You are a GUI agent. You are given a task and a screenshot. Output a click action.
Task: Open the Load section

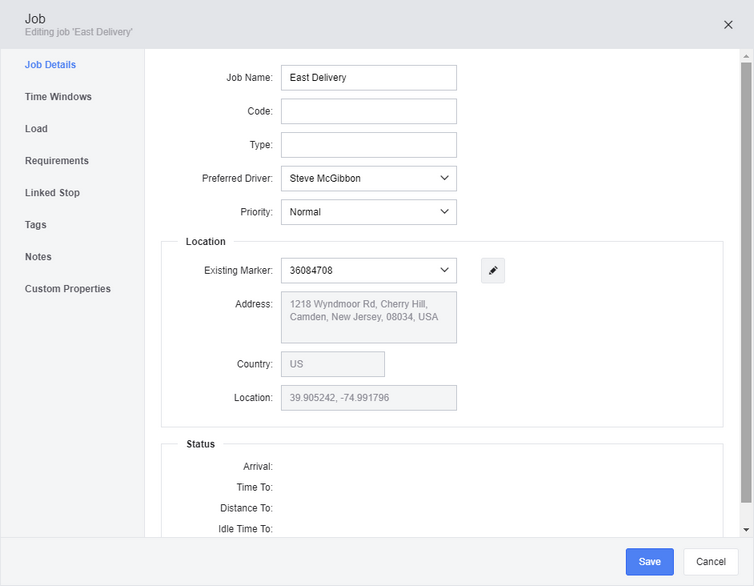[36, 129]
